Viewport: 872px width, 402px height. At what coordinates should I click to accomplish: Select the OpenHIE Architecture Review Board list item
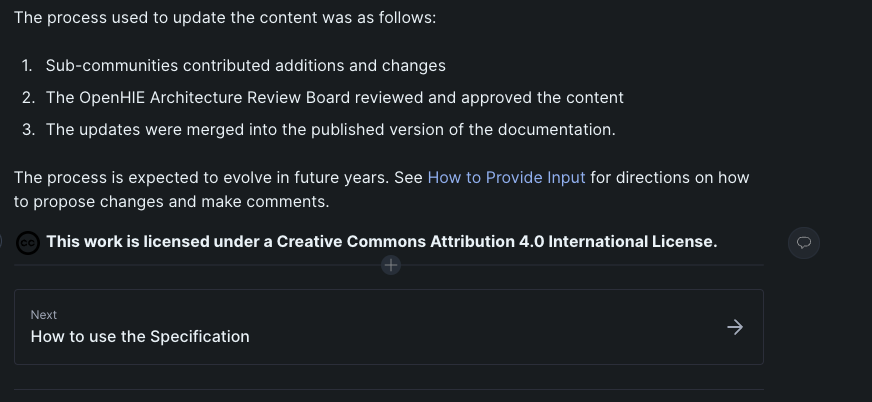tap(335, 98)
